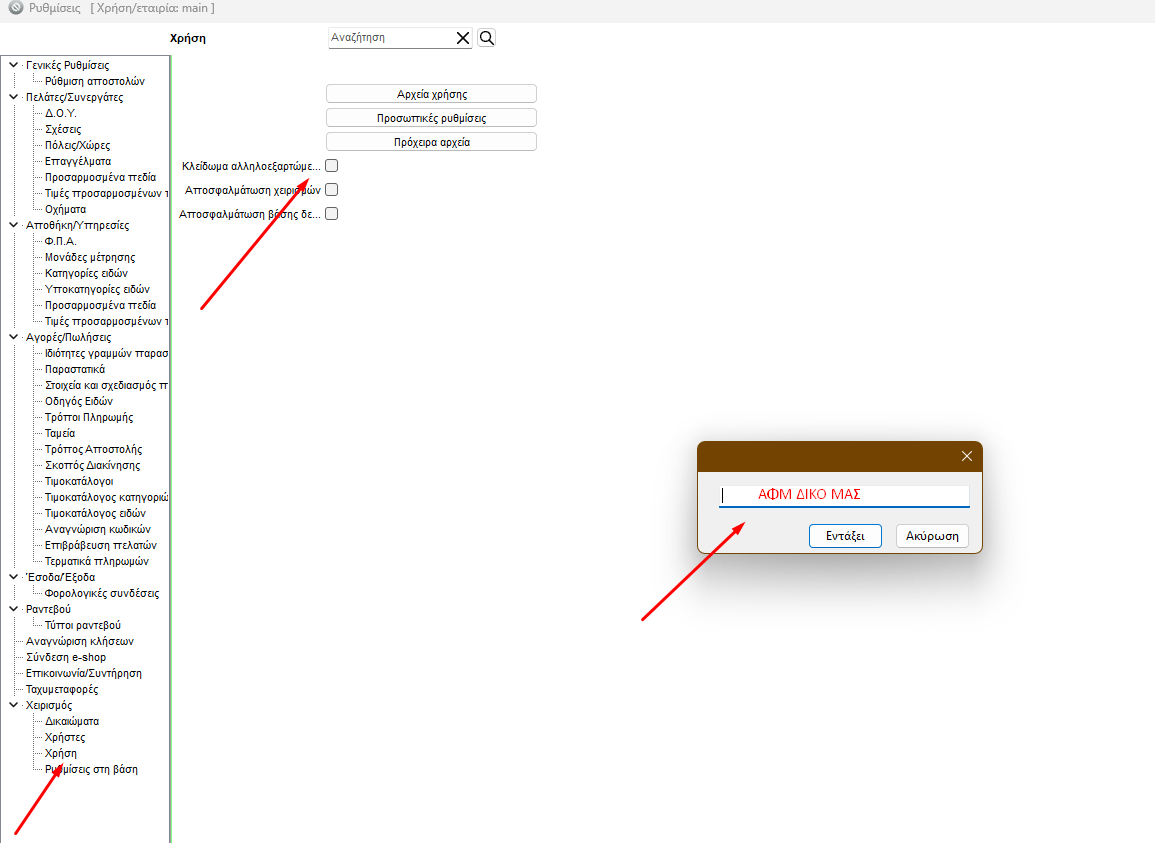The width and height of the screenshot is (1155, 843).
Task: Select Αναγνώριση κωδικών tree item
Action: (98, 529)
